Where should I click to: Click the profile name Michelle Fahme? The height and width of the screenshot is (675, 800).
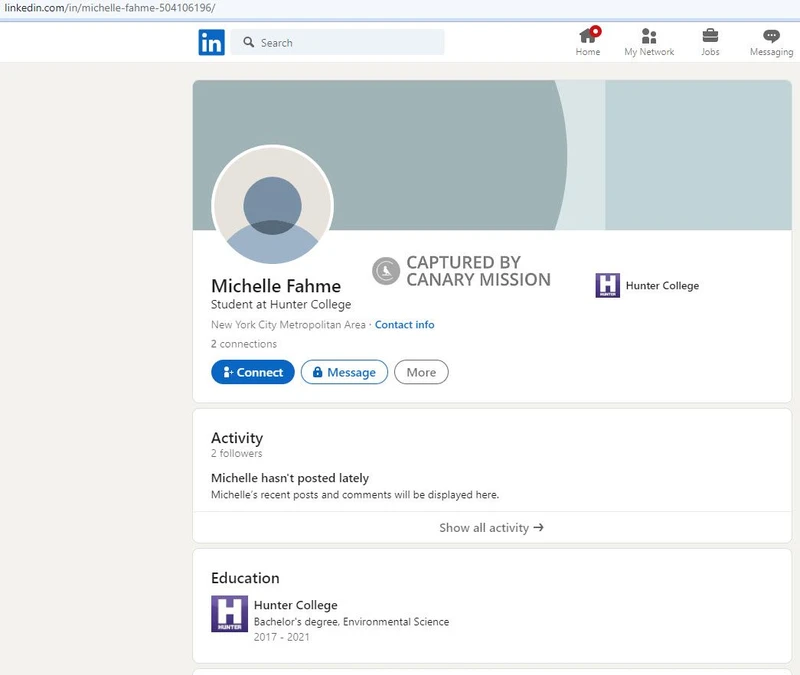(x=276, y=286)
